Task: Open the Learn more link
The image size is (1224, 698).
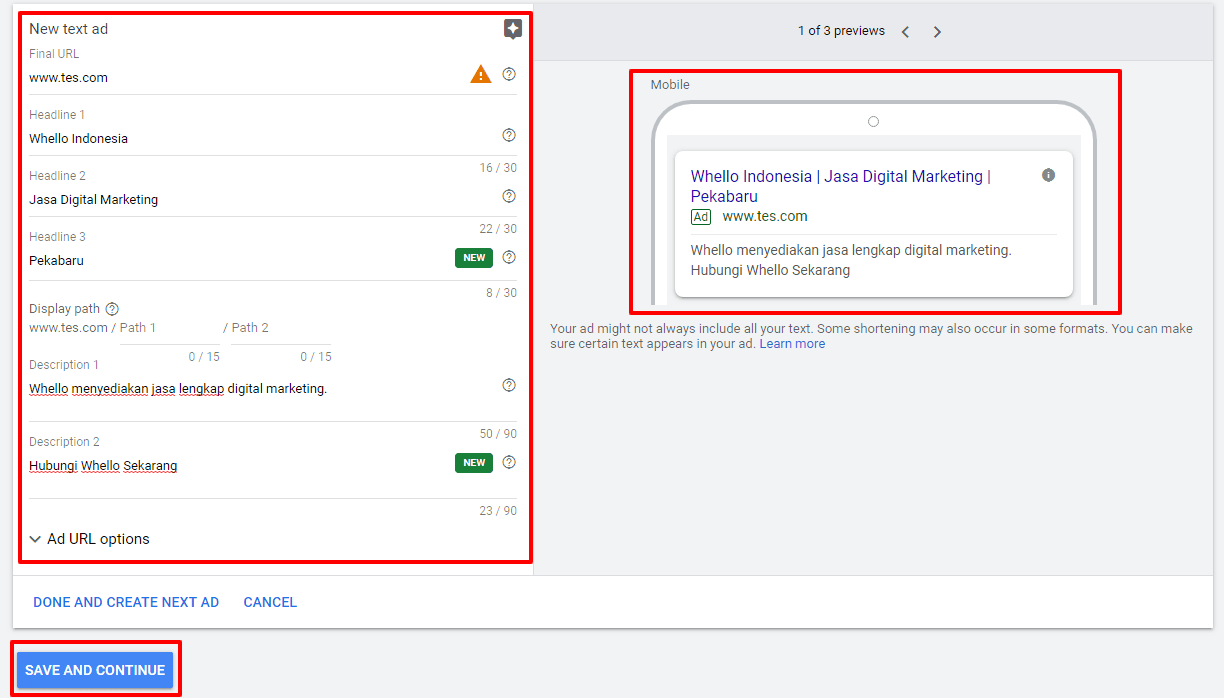Action: point(792,344)
